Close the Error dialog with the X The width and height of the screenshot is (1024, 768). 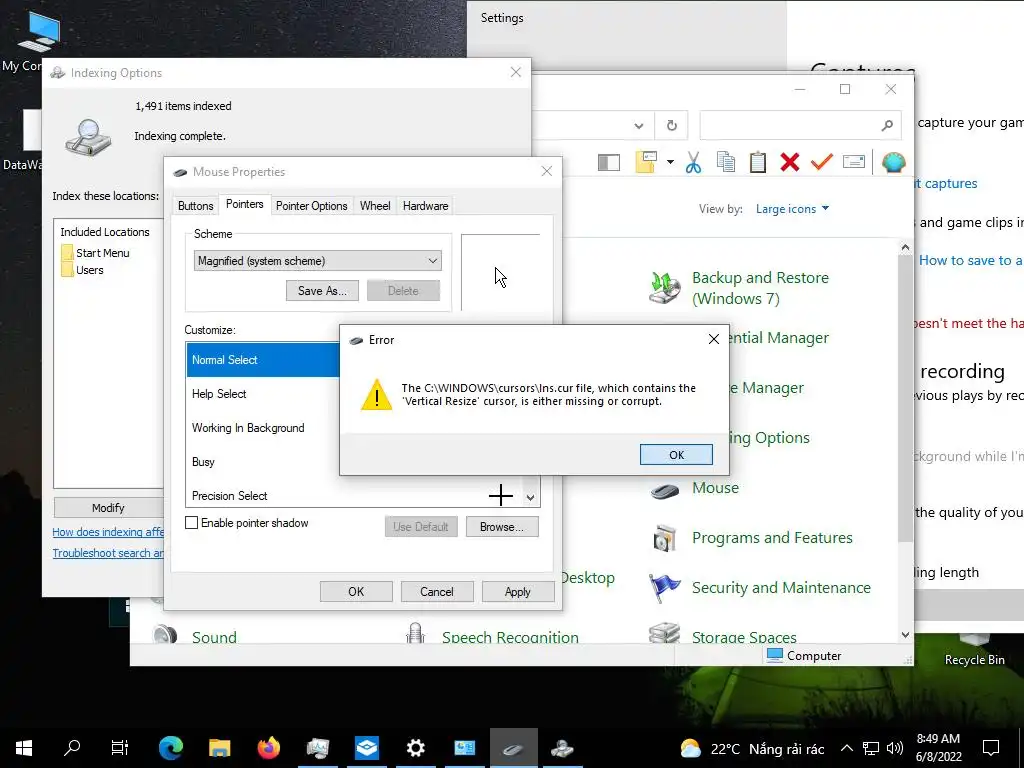point(714,339)
